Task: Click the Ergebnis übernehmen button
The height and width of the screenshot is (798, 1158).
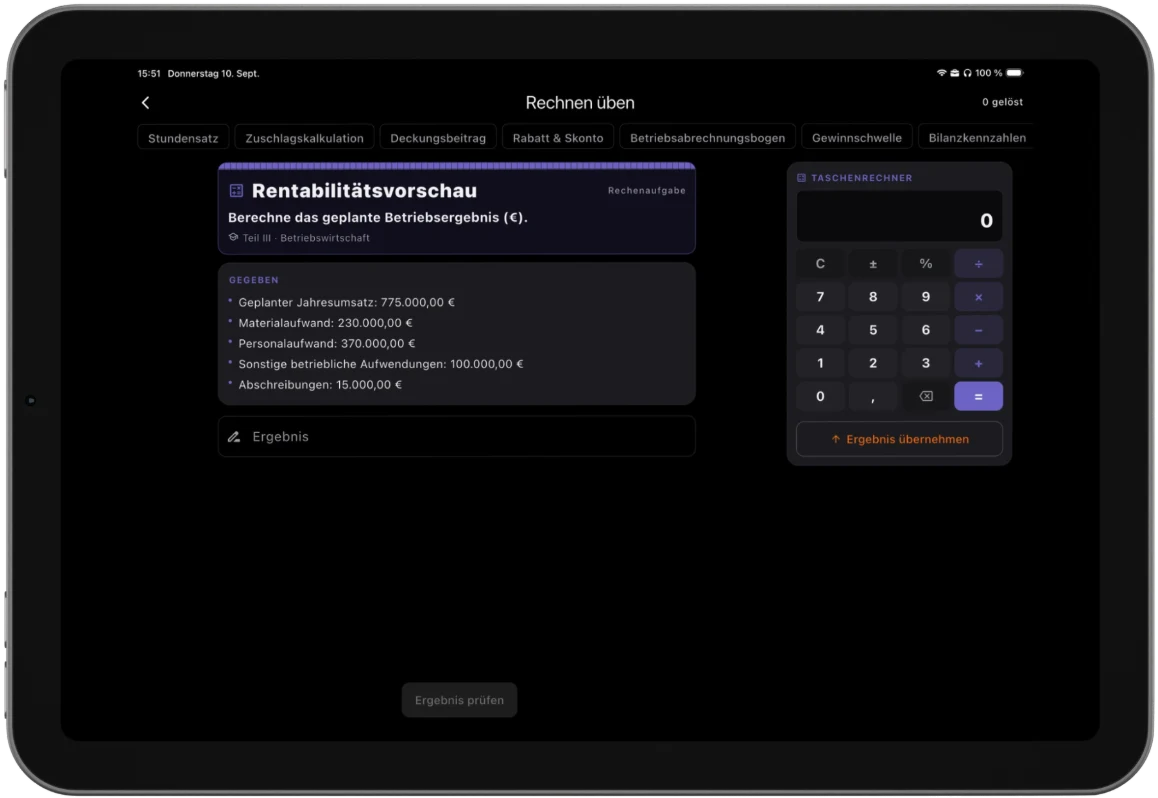Action: click(x=900, y=439)
